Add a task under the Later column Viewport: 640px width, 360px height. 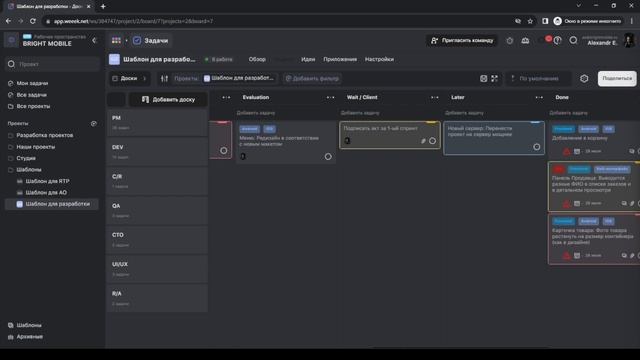click(x=464, y=113)
